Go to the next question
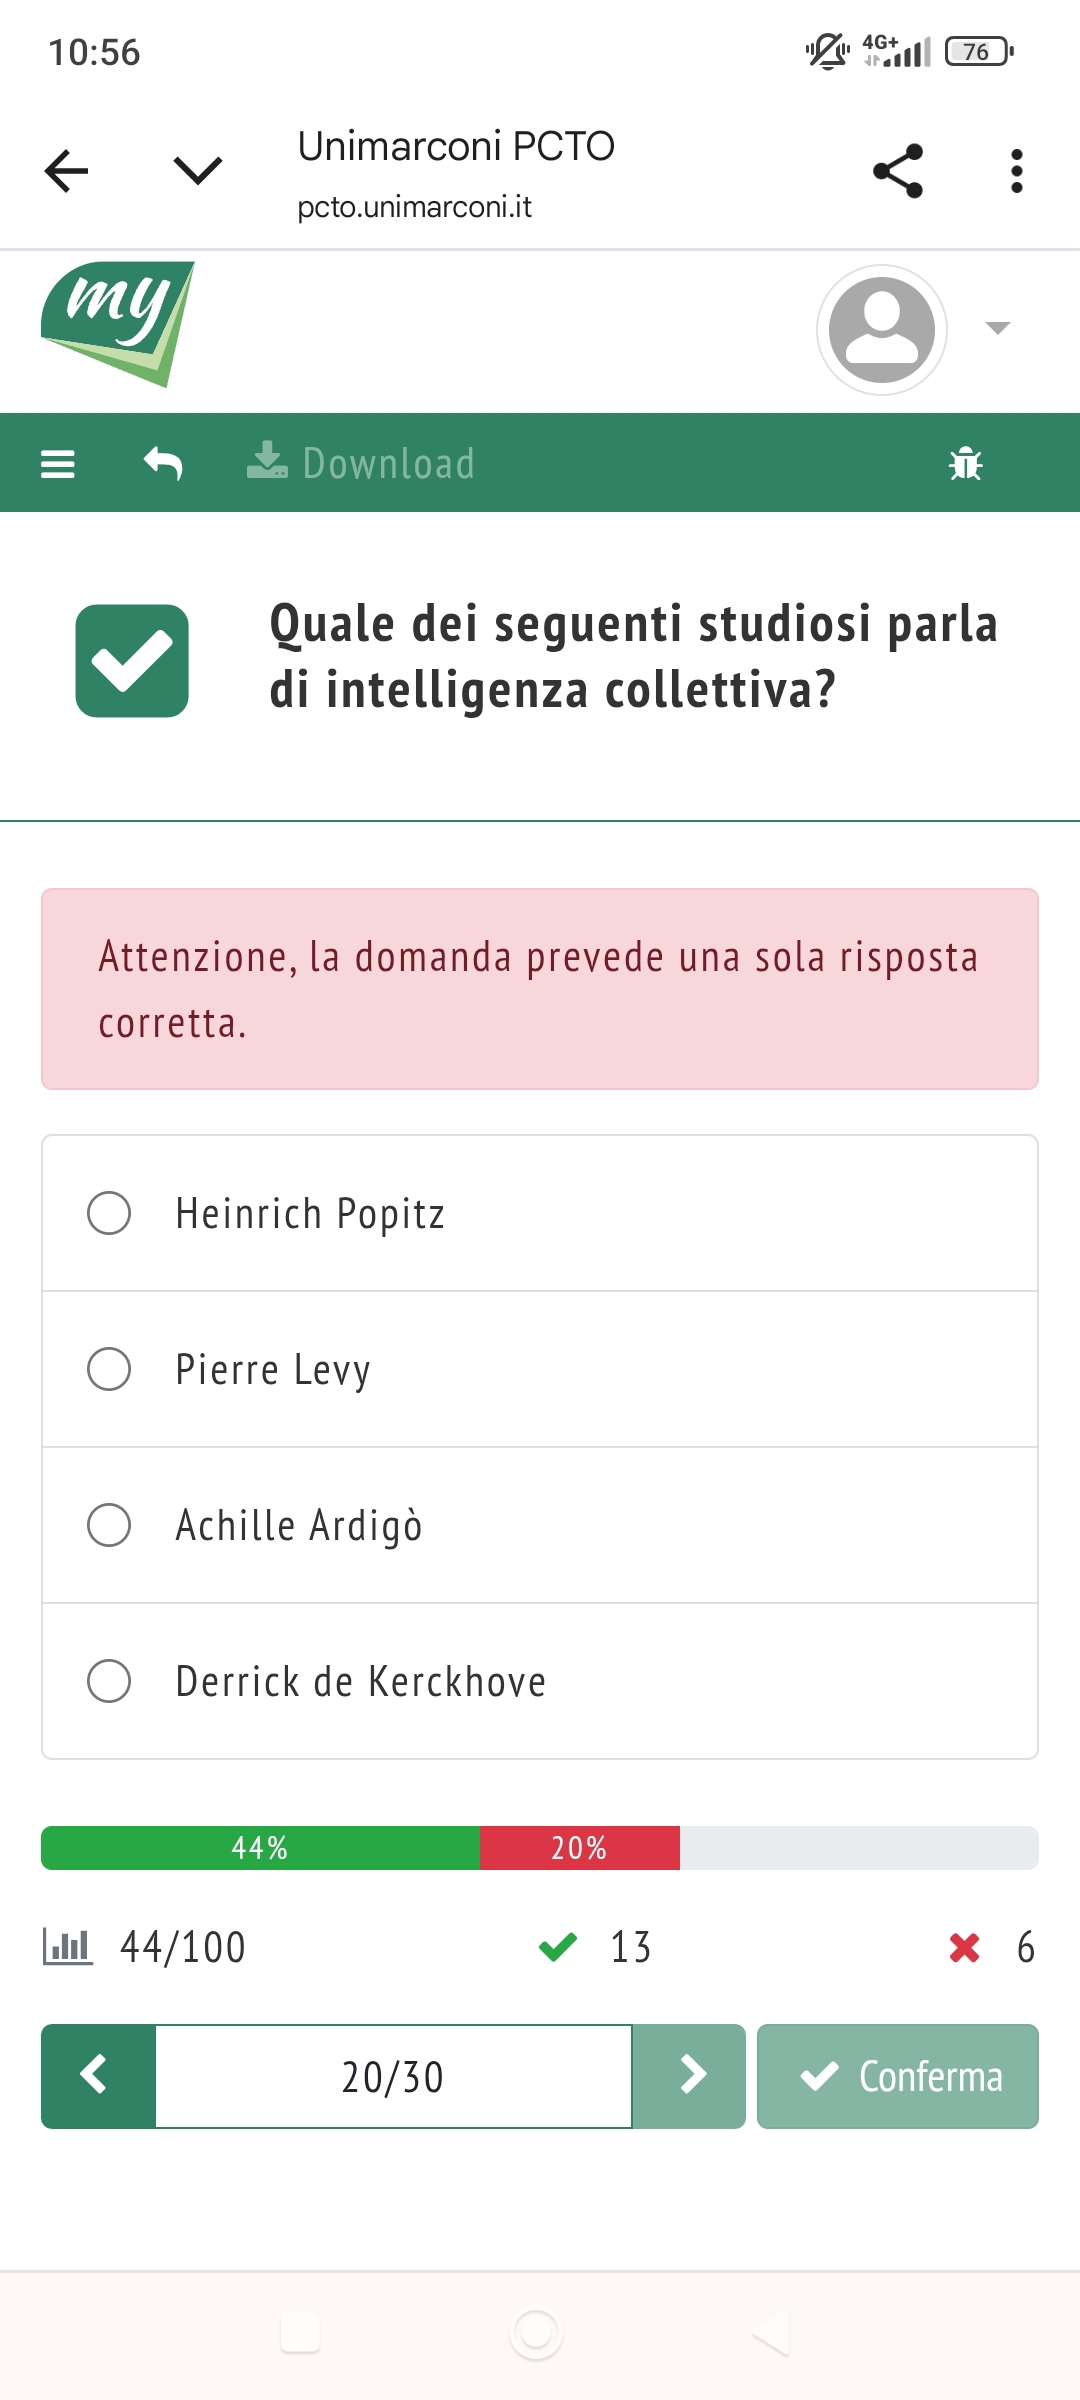1080x2400 pixels. [689, 2076]
